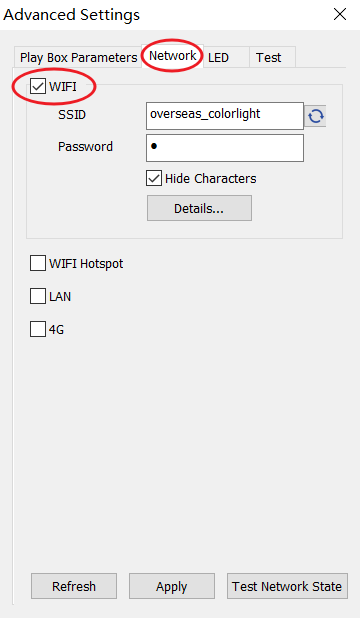
Task: Click into the Password field
Action: coord(225,148)
